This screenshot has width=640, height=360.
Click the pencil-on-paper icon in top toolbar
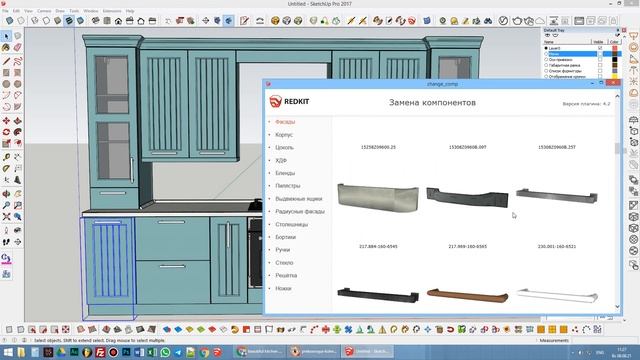coord(244,20)
